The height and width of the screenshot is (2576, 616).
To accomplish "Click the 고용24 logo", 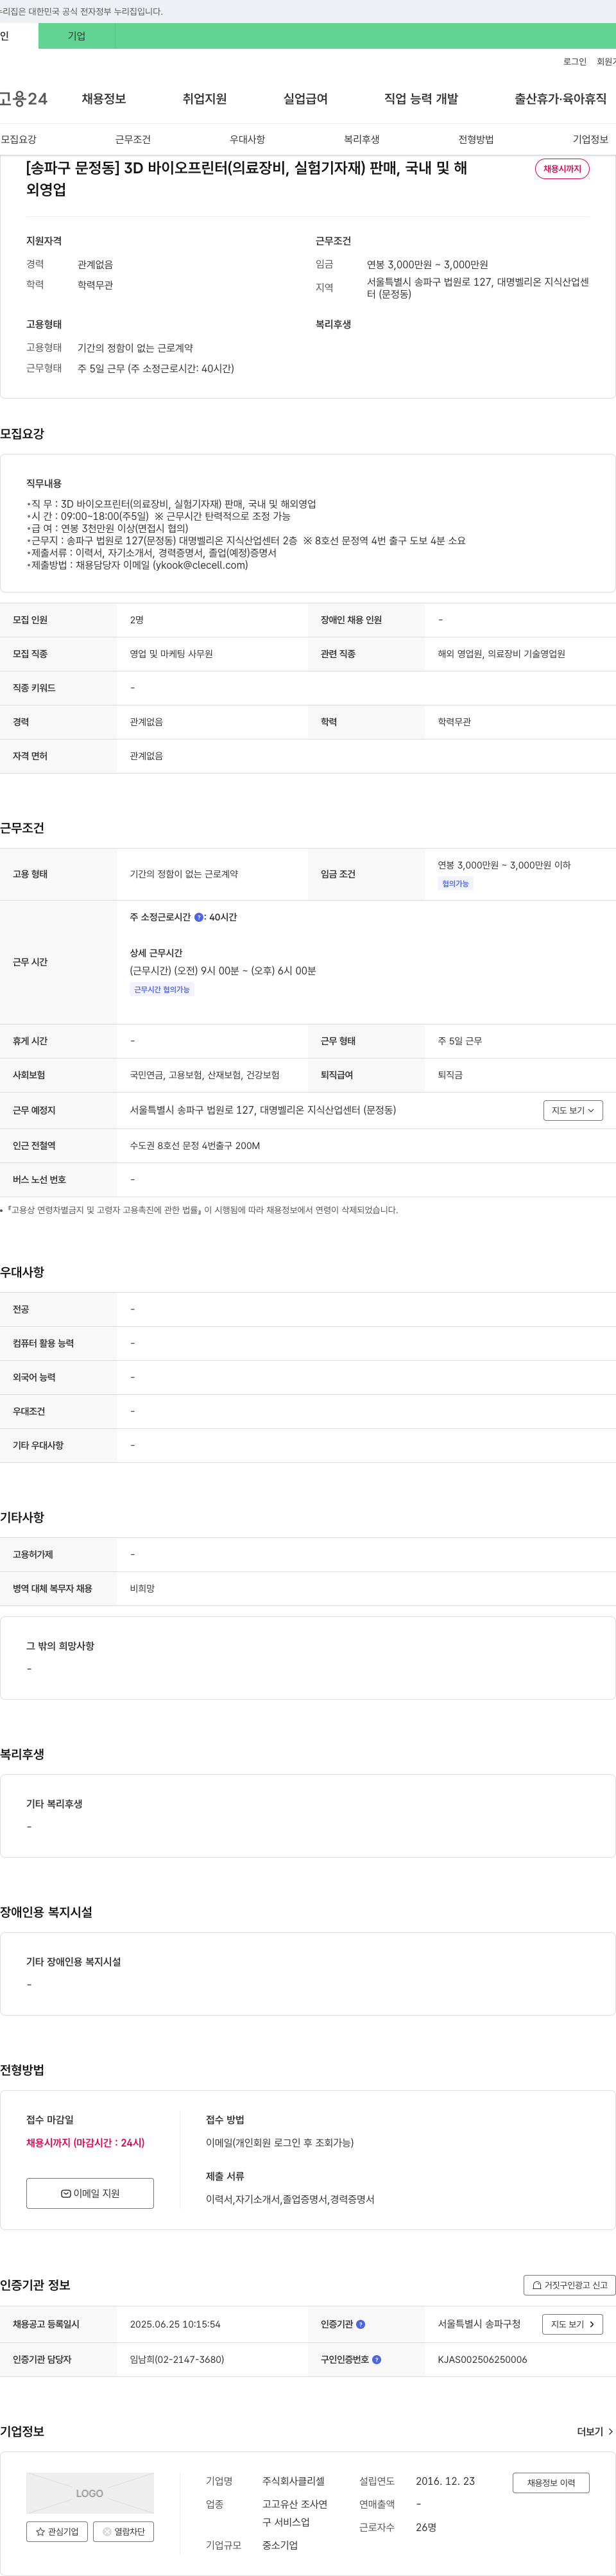I will 23,98.
